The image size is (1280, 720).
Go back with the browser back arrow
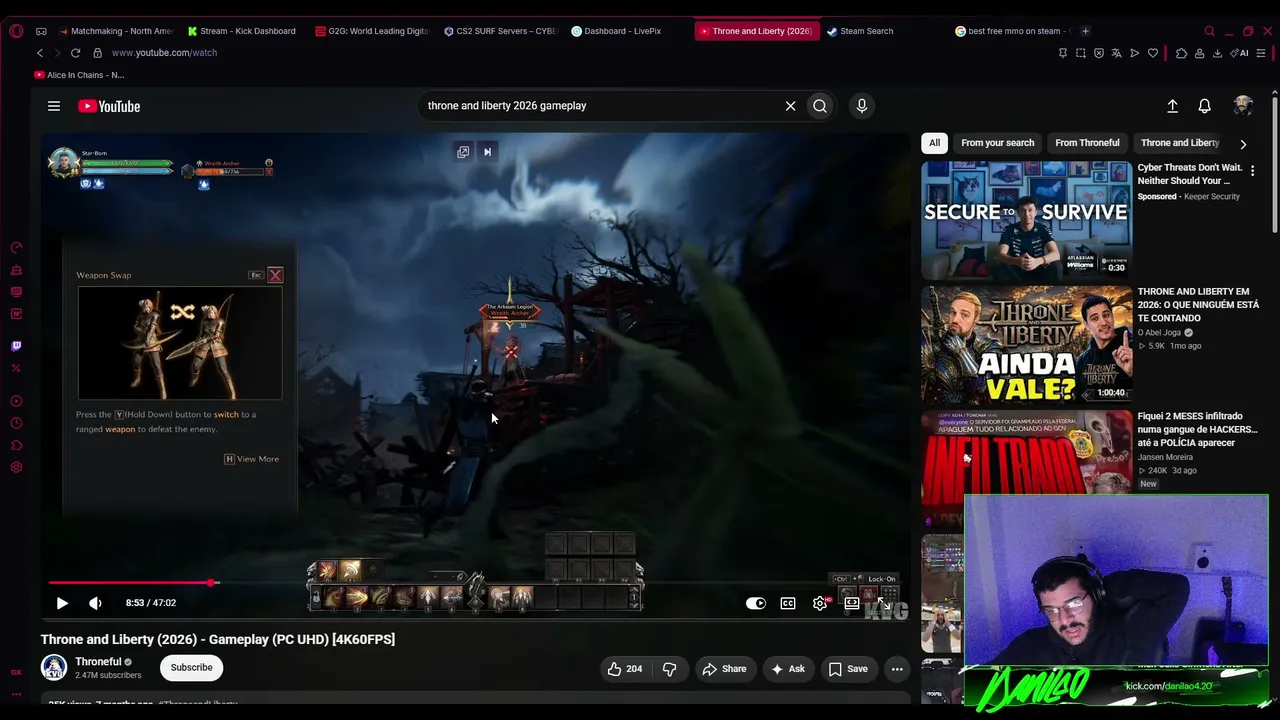coord(40,53)
